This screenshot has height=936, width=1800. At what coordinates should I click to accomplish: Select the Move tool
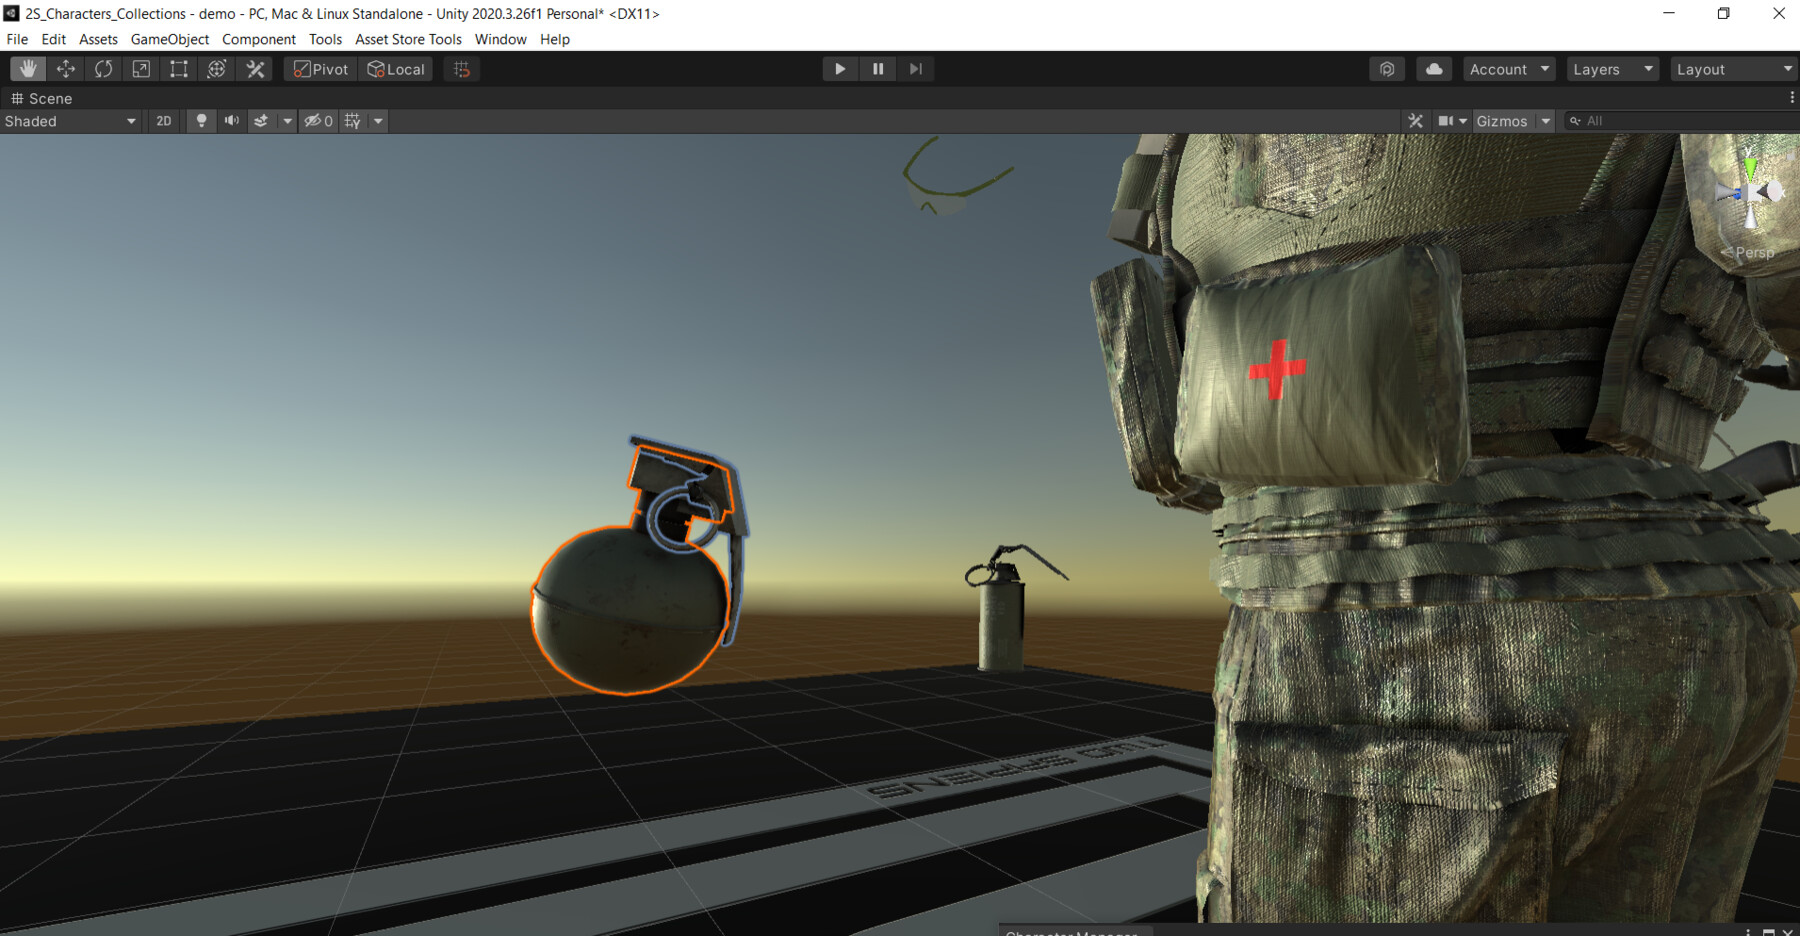point(66,69)
